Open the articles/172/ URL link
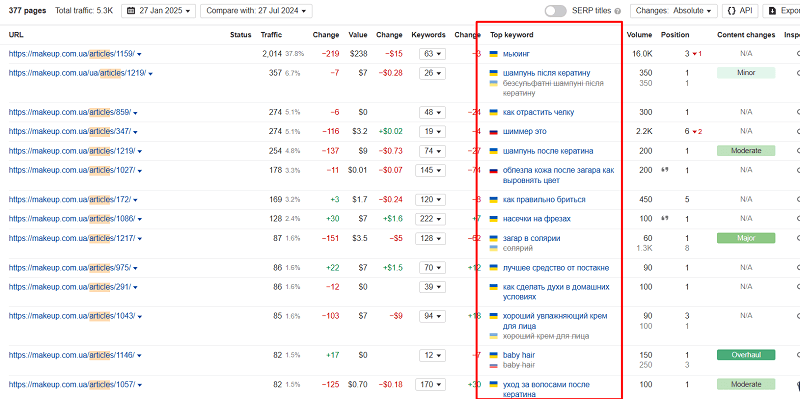The image size is (800, 399). 69,200
